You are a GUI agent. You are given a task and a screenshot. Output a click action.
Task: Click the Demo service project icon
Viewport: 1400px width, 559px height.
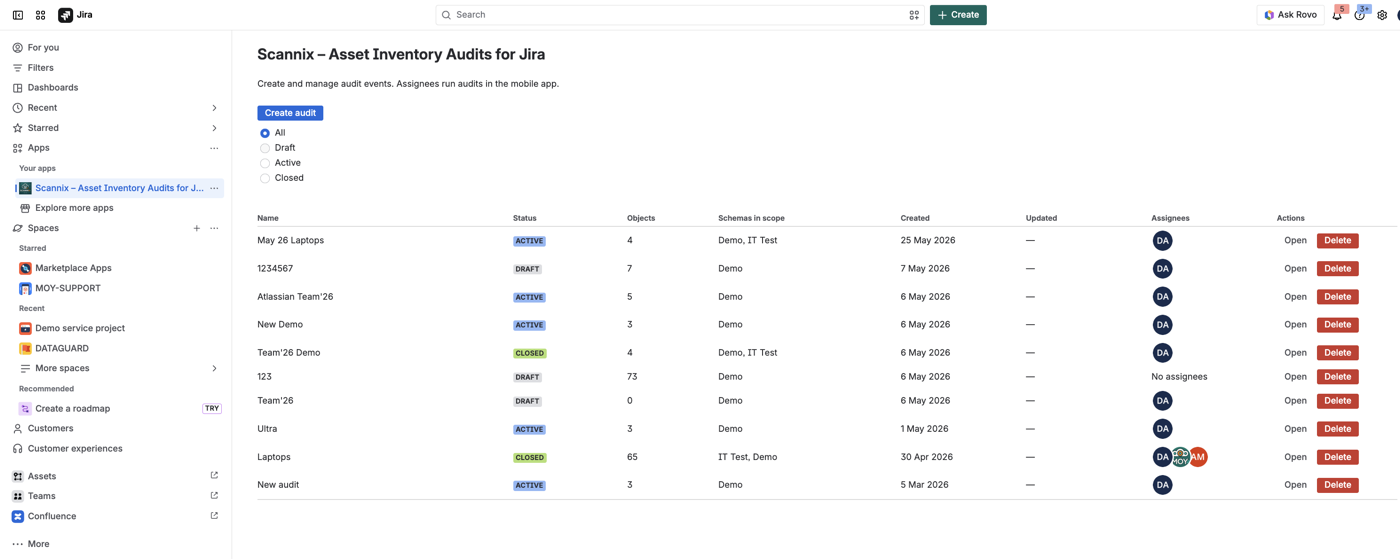point(25,328)
